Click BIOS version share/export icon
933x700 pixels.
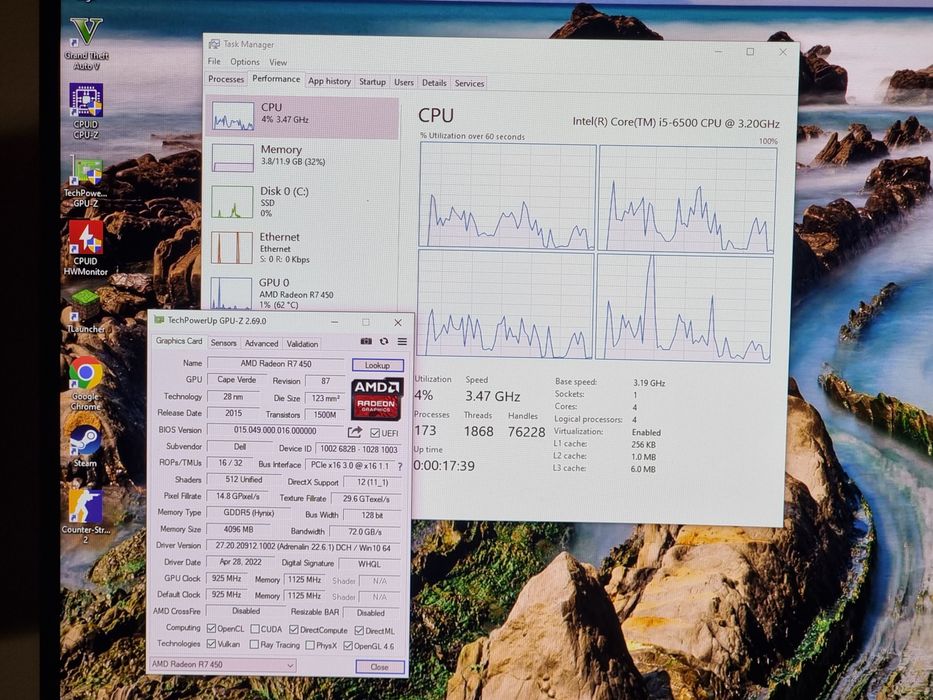coord(355,432)
